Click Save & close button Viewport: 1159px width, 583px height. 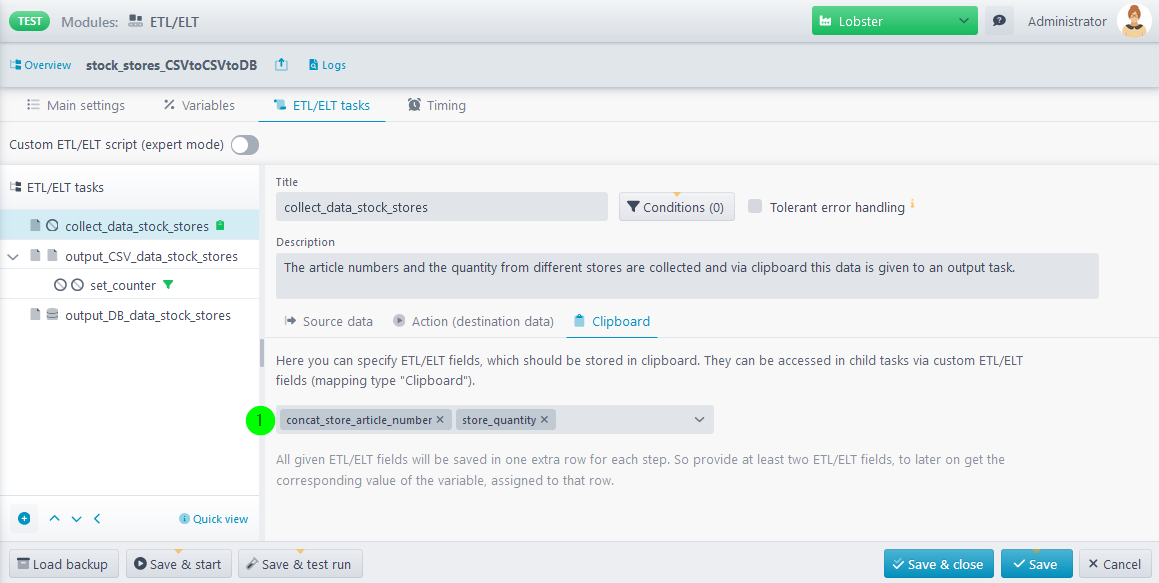pos(939,564)
